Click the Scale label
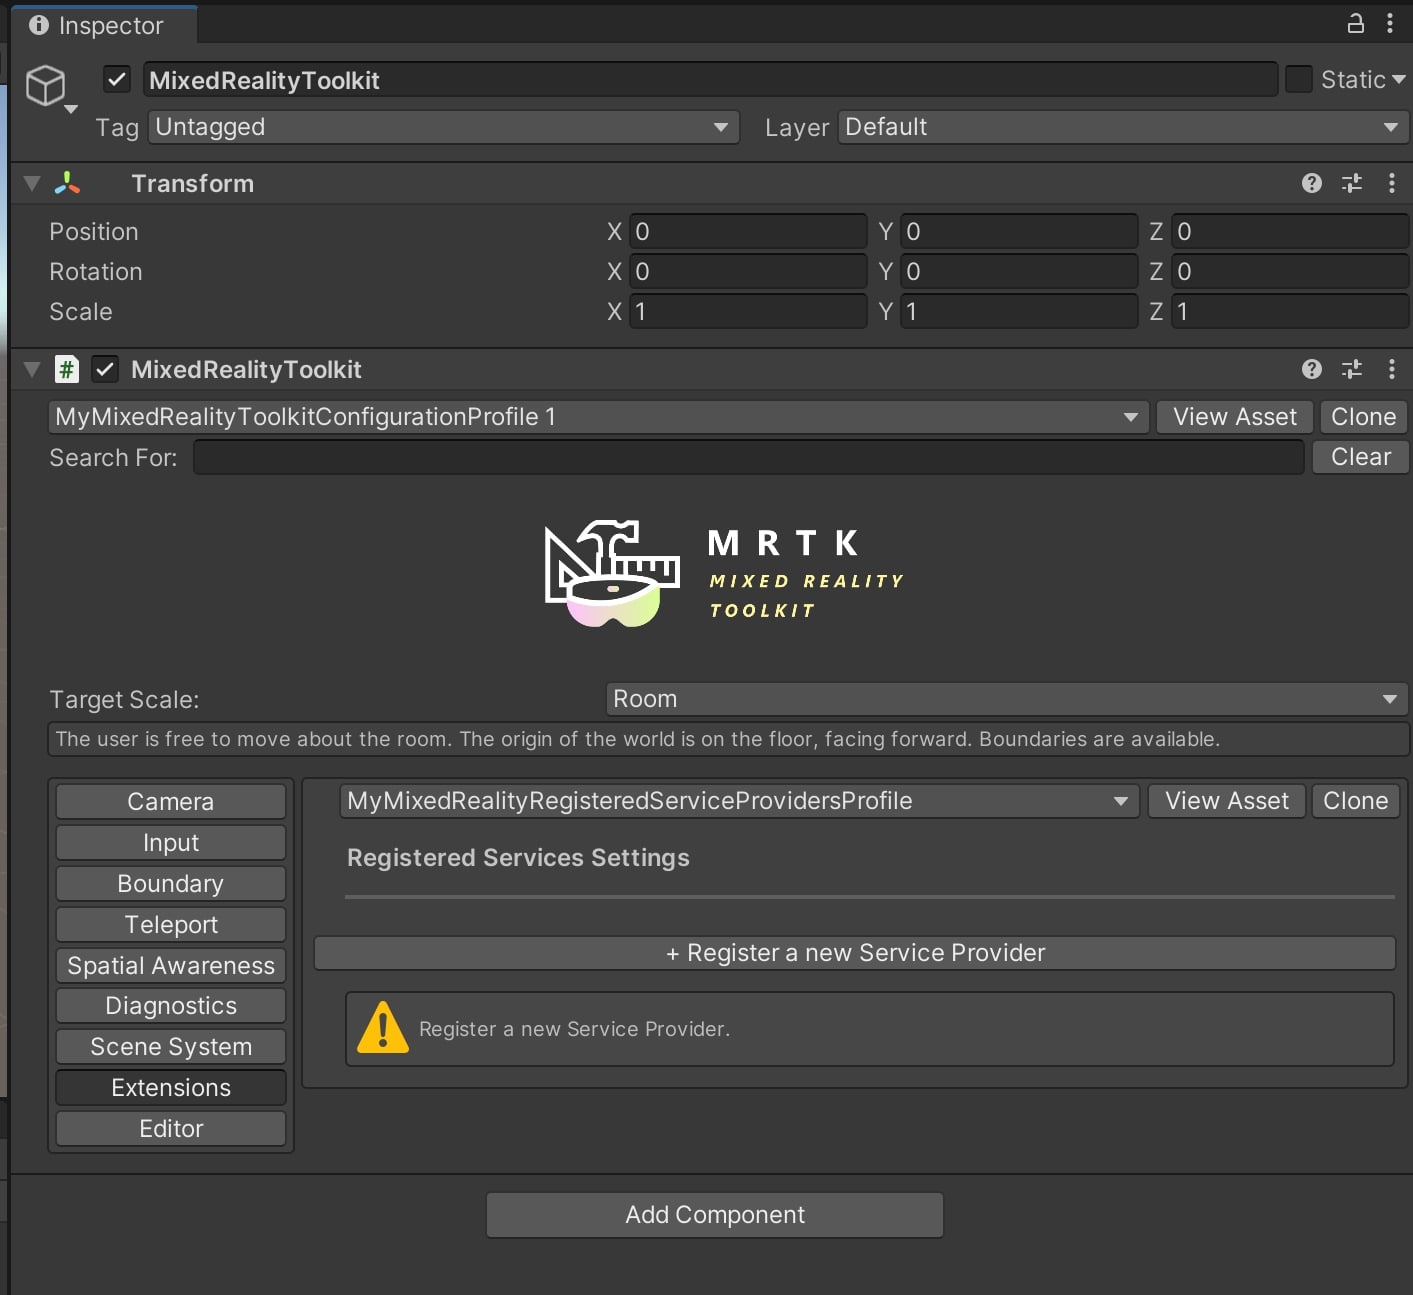 click(x=81, y=312)
